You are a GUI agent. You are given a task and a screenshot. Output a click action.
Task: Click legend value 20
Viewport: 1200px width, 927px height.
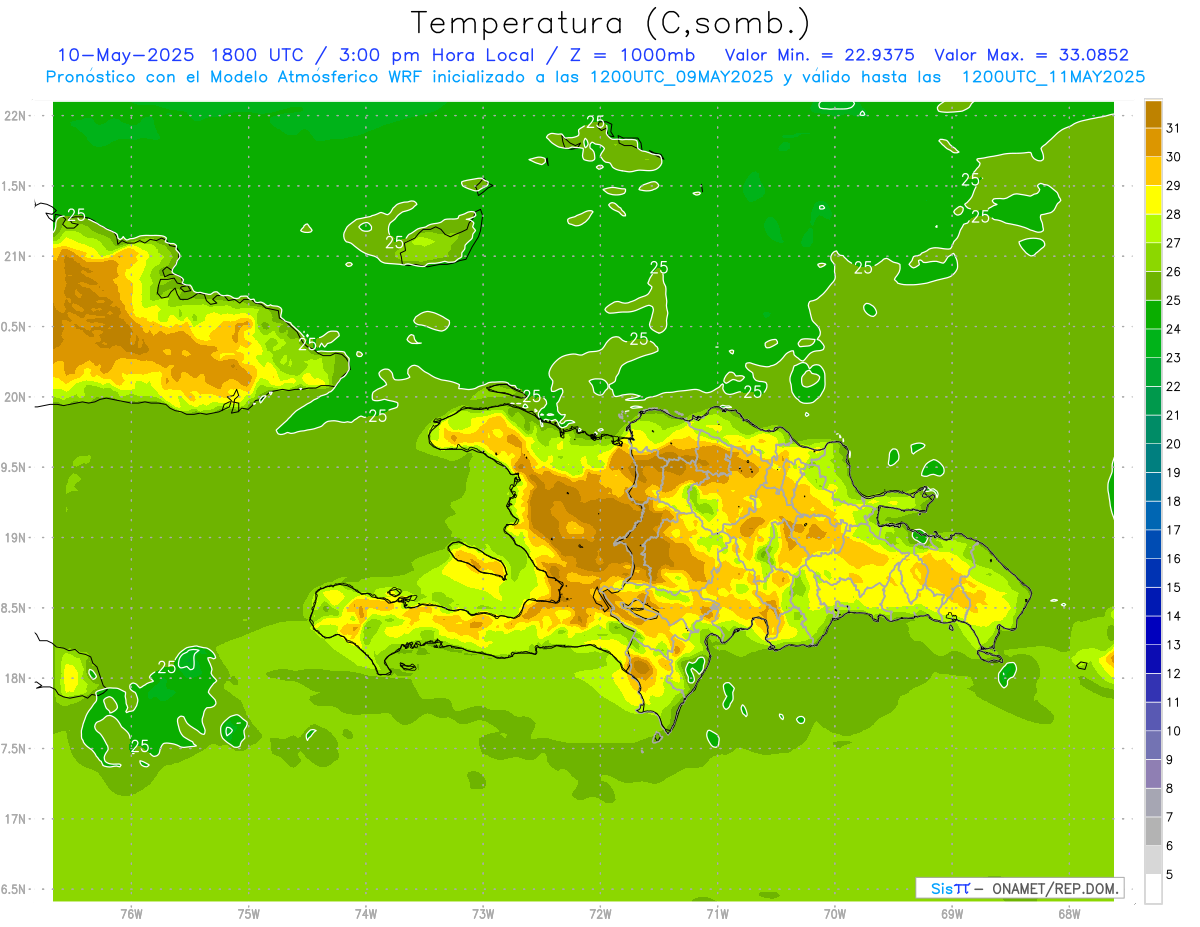(x=1173, y=444)
